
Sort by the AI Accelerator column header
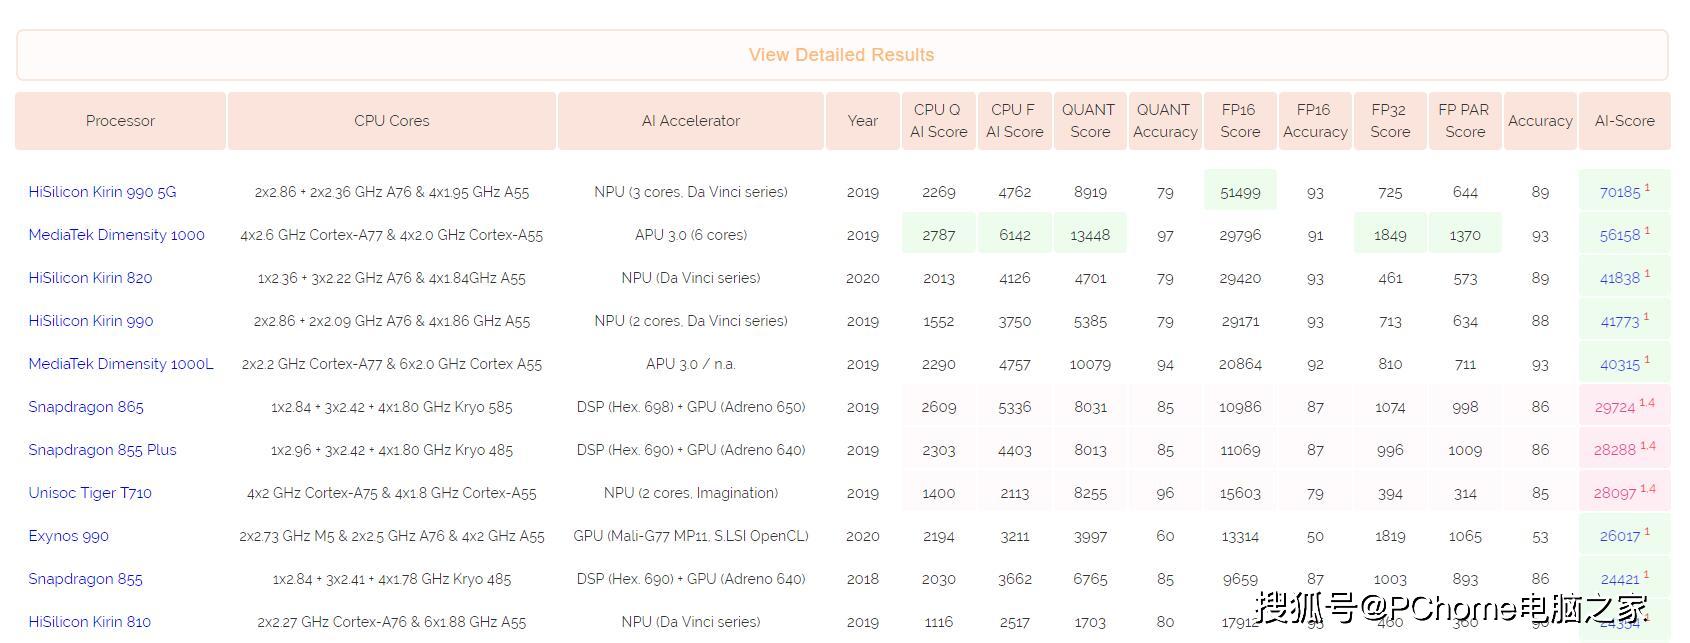(x=691, y=121)
